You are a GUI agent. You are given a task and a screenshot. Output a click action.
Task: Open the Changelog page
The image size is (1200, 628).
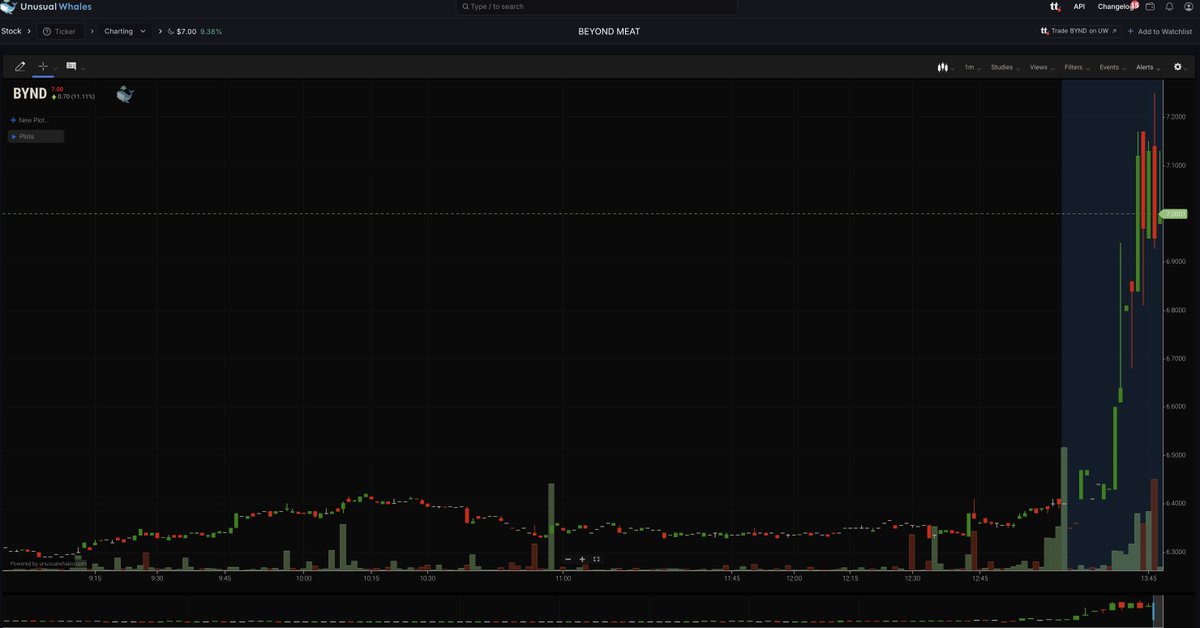click(1115, 7)
